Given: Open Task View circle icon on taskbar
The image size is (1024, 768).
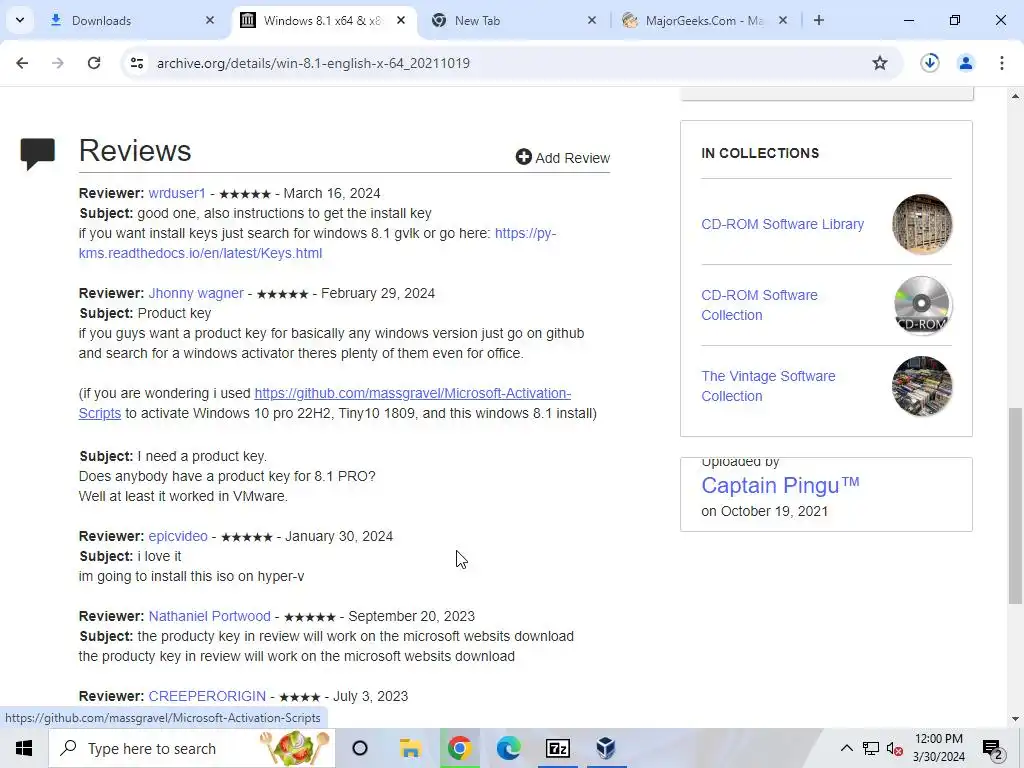Looking at the screenshot, I should [x=360, y=748].
